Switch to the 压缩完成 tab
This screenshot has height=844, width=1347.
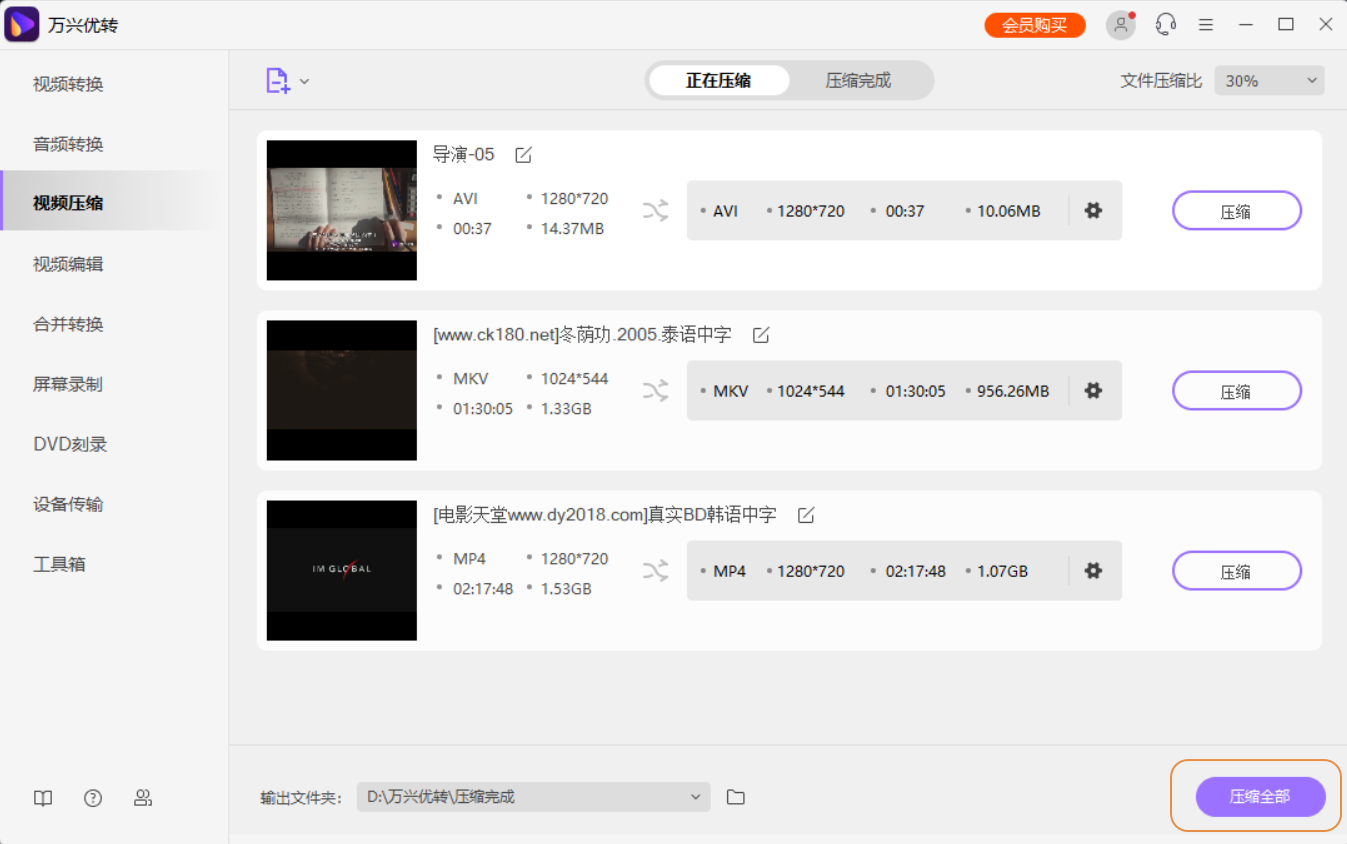pyautogui.click(x=857, y=81)
